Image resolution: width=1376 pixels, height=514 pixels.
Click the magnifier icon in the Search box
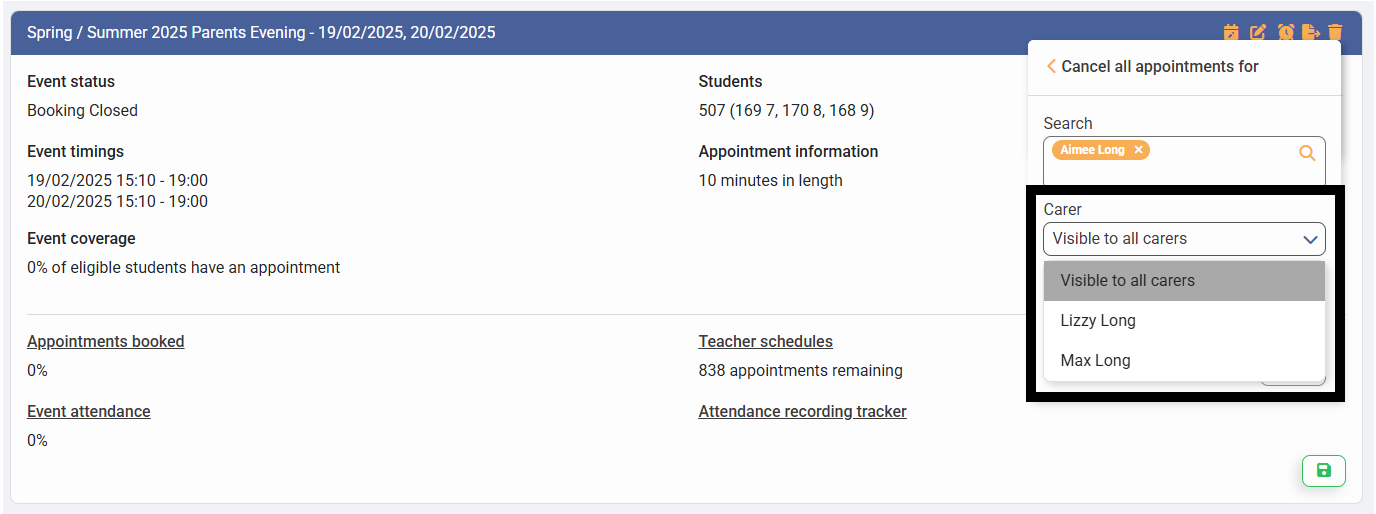[x=1307, y=153]
